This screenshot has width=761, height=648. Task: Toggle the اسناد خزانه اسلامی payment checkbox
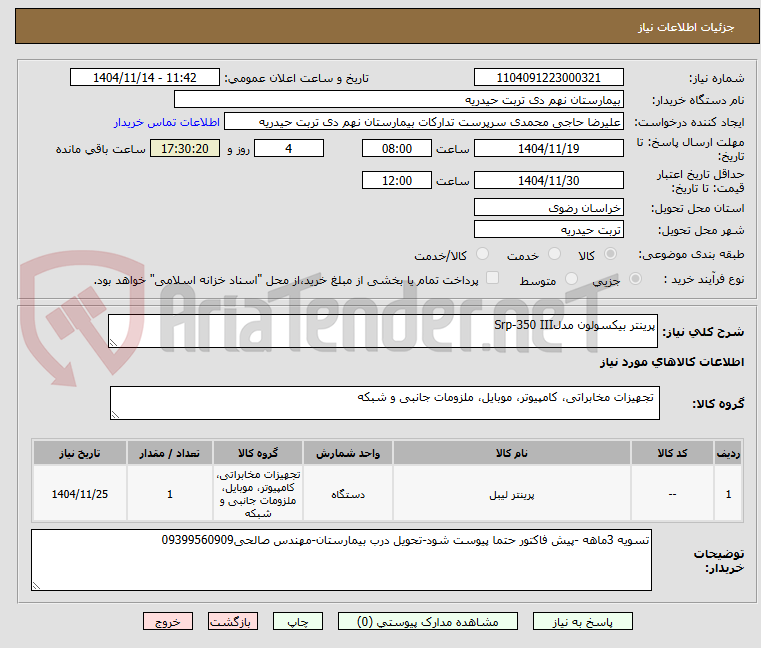coord(492,278)
